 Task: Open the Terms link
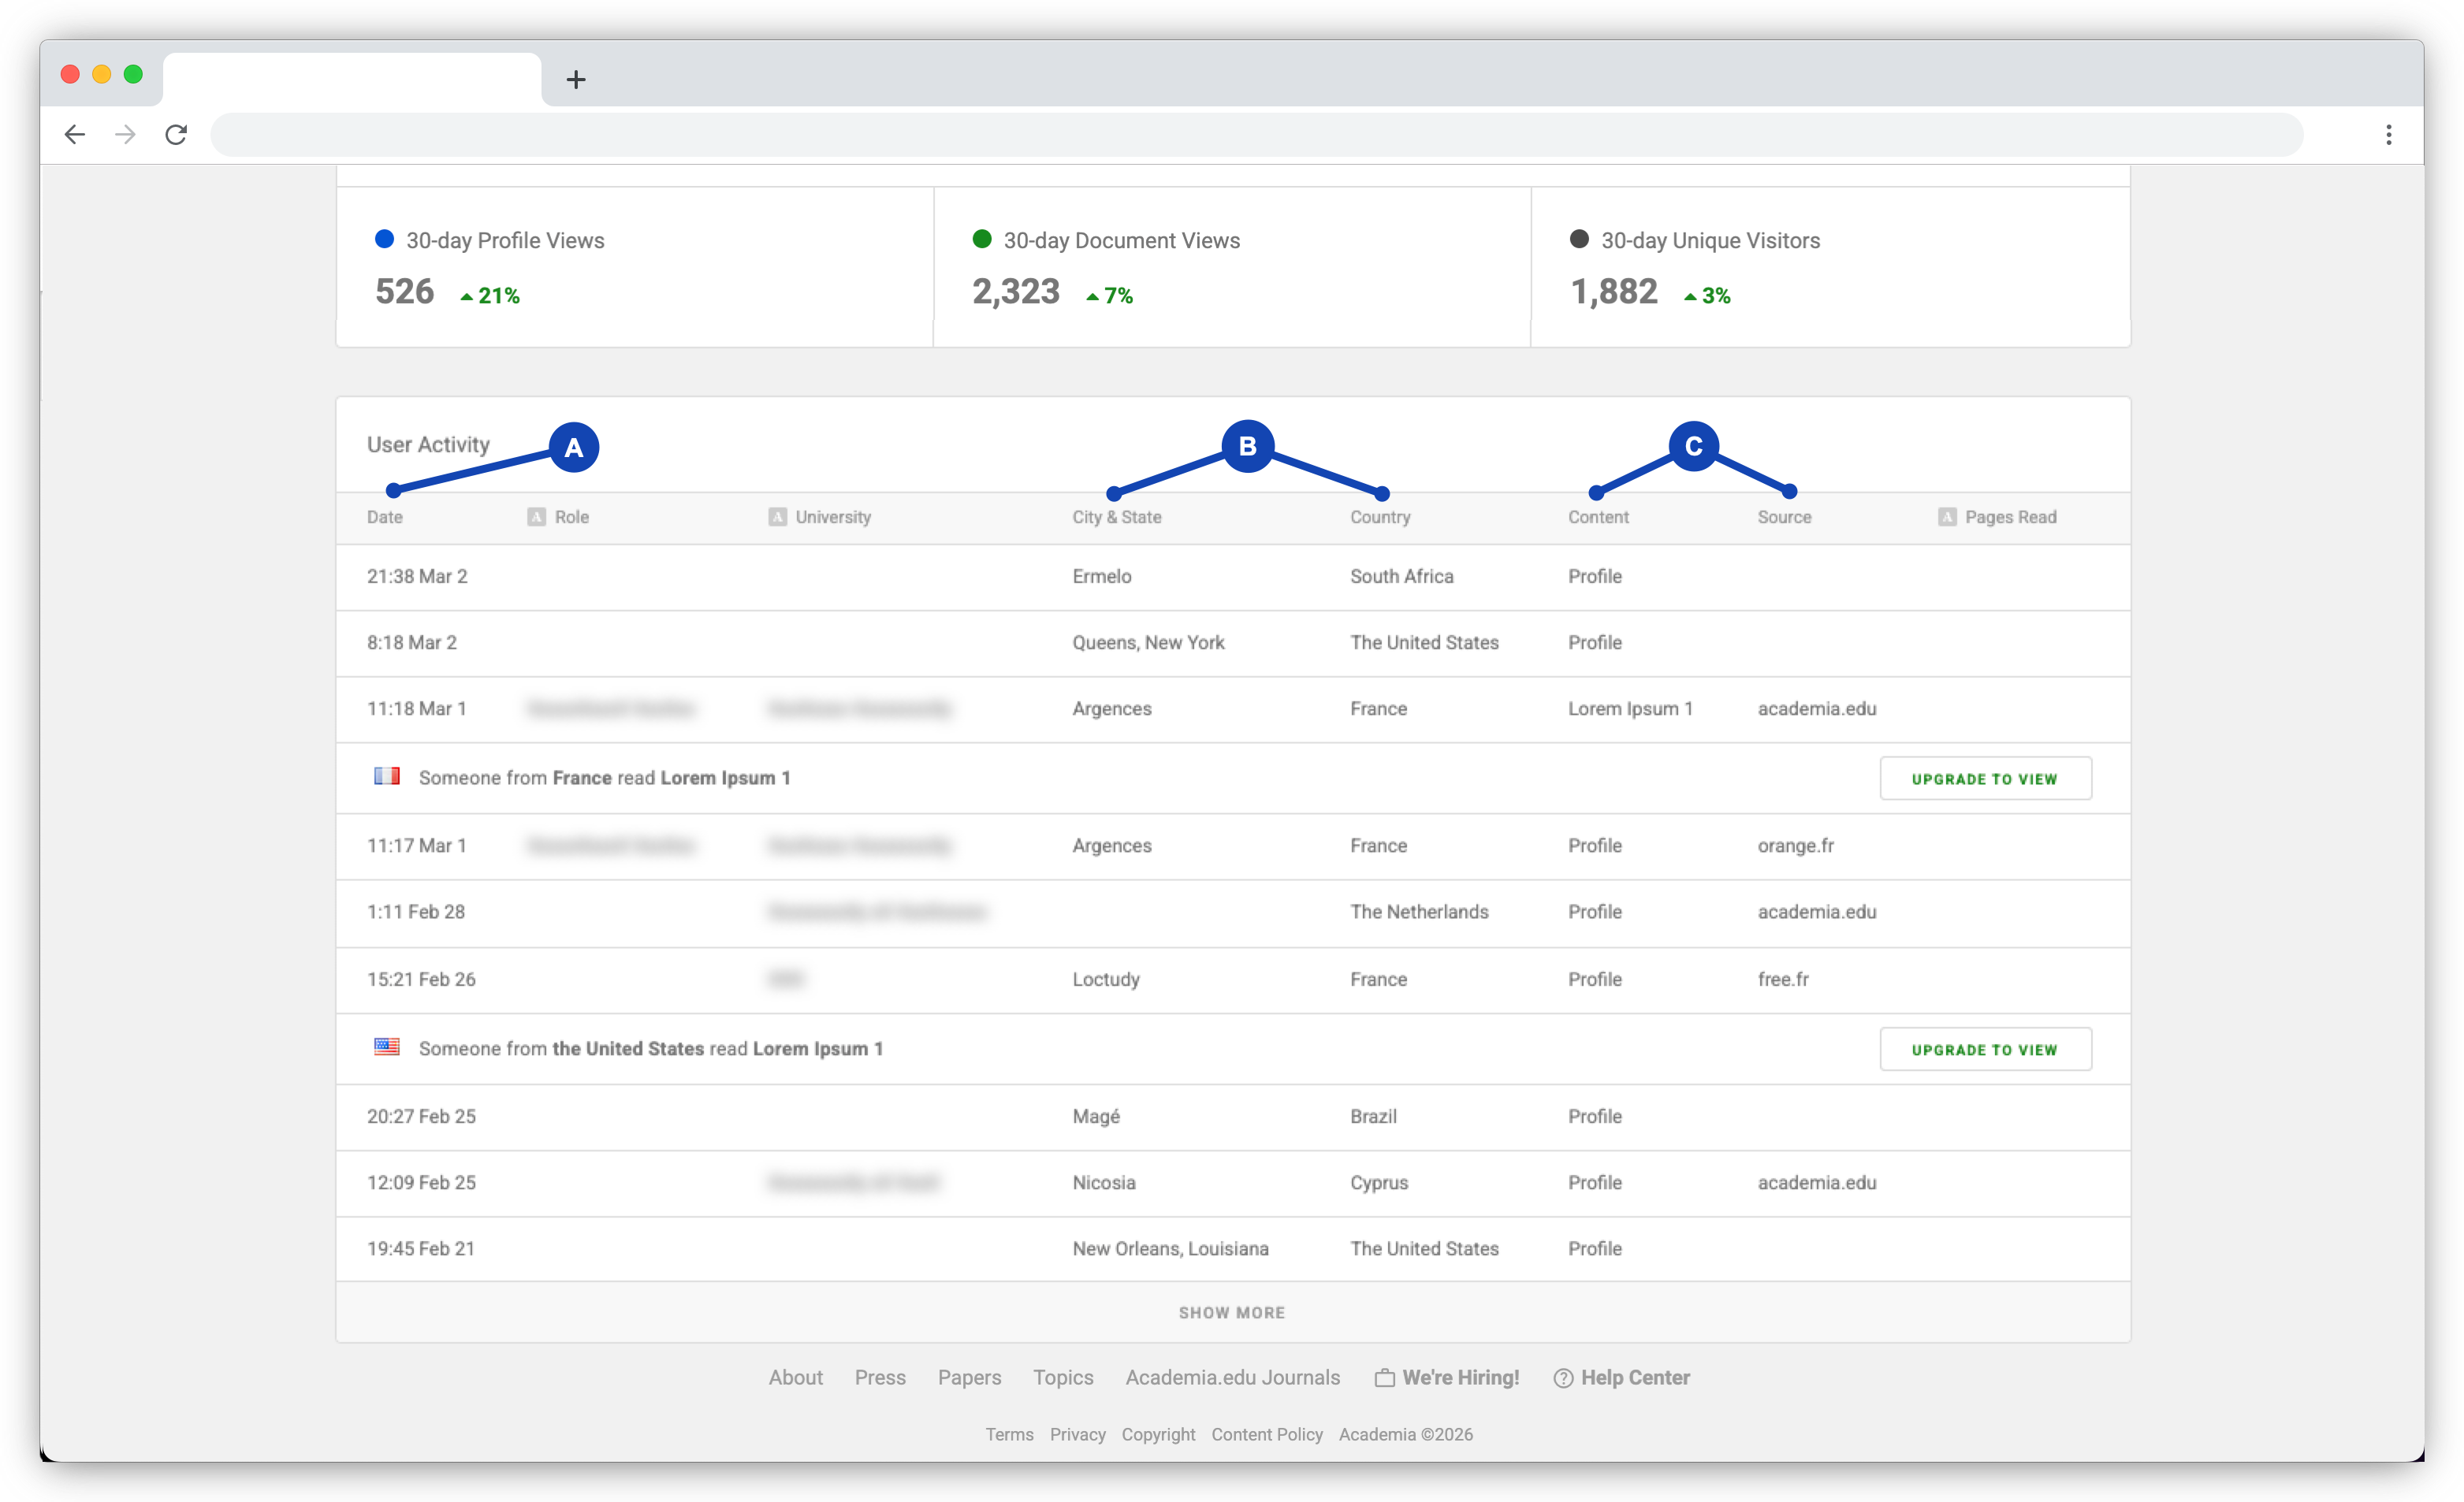click(x=1009, y=1435)
